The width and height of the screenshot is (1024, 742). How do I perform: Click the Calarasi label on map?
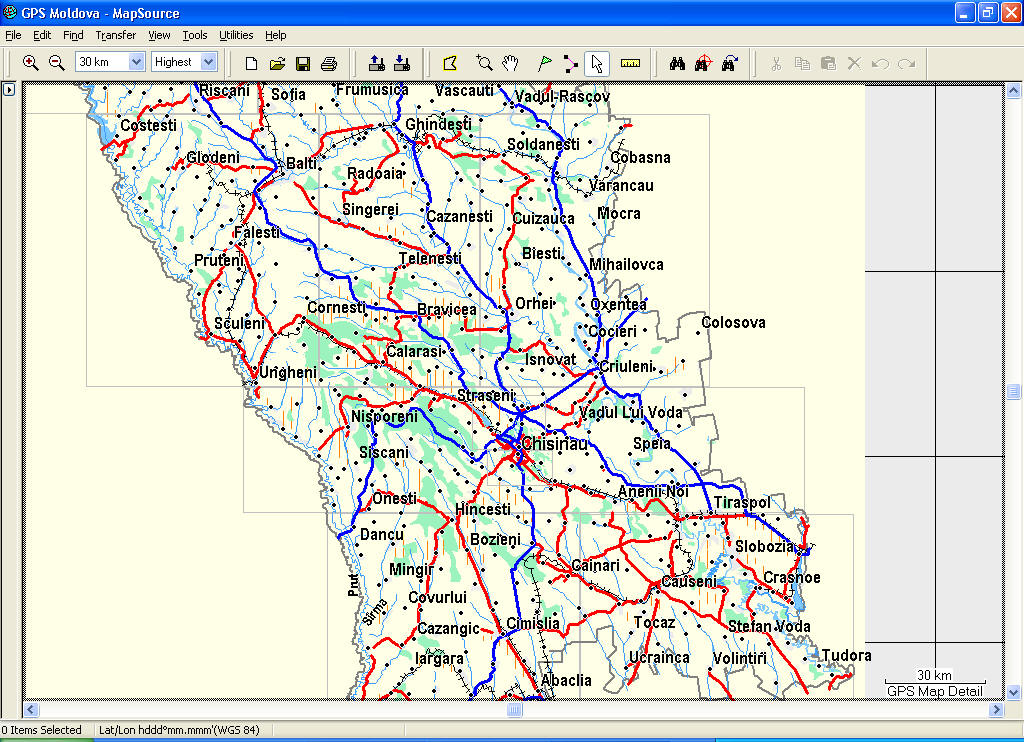pyautogui.click(x=414, y=351)
